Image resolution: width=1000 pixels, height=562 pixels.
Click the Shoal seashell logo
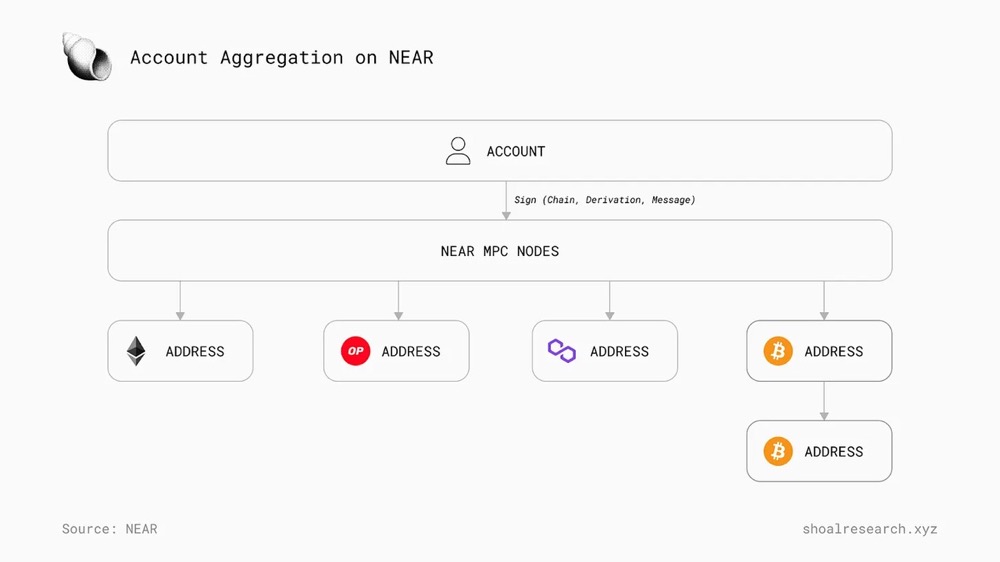click(87, 57)
